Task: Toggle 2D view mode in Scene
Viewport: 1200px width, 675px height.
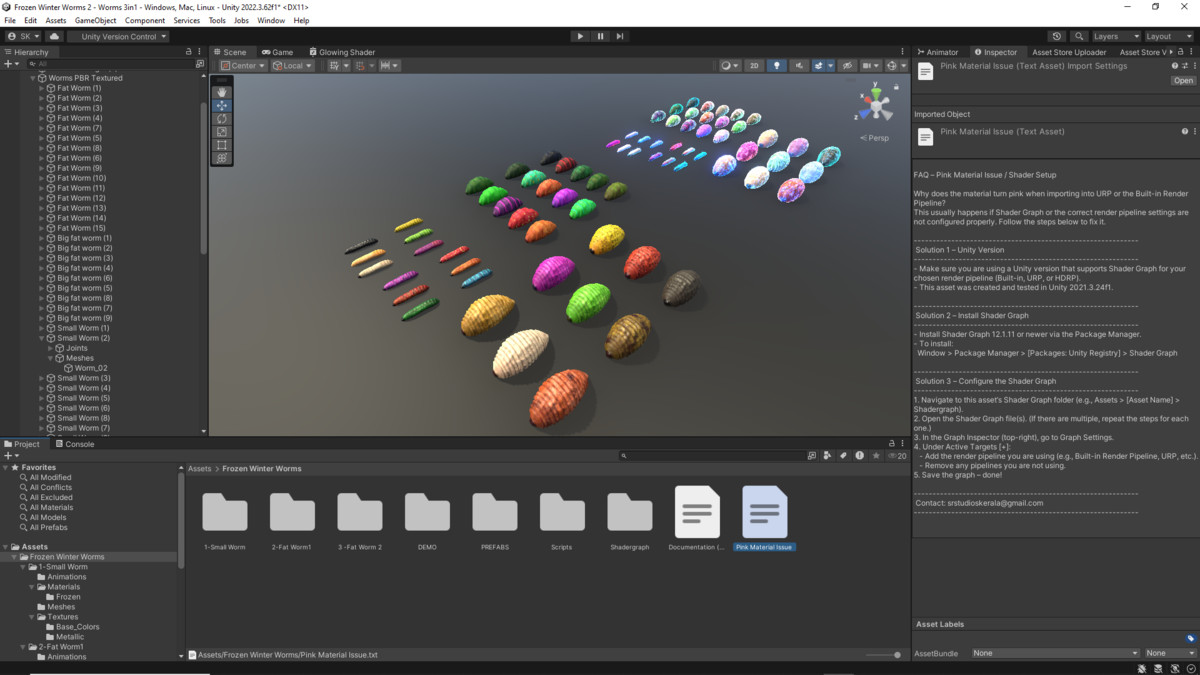Action: [x=754, y=66]
